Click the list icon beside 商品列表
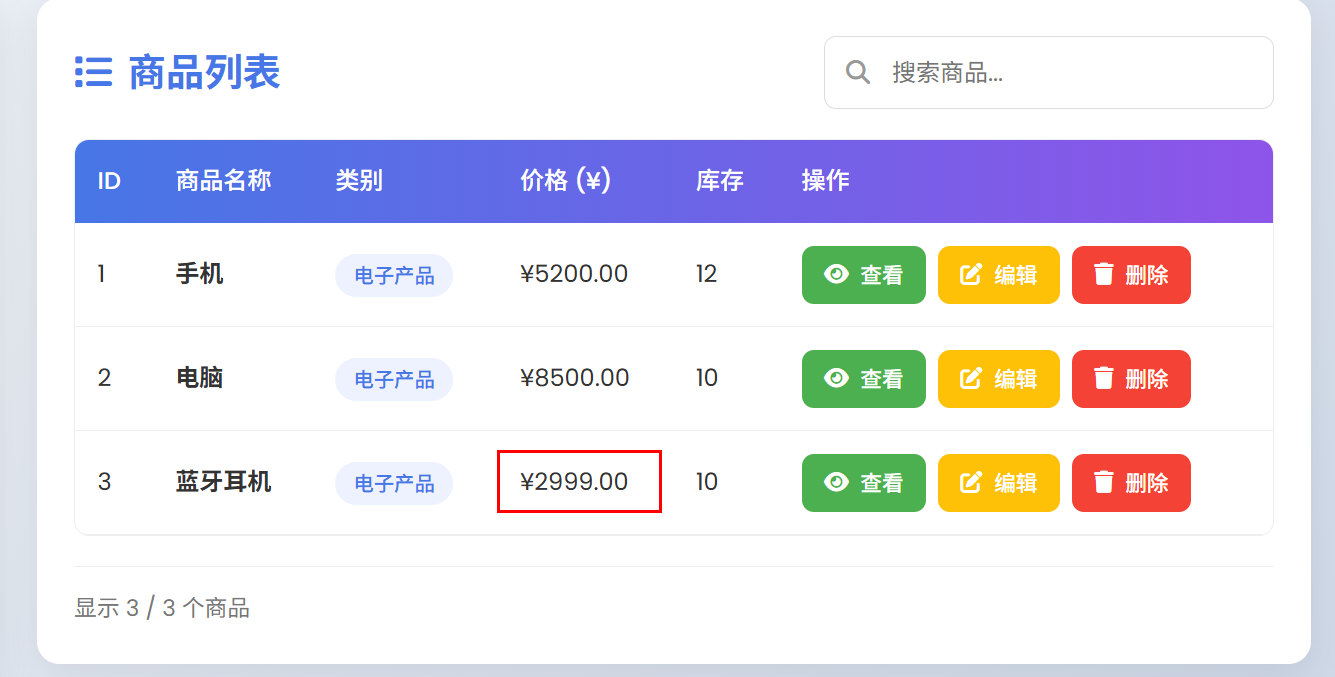 point(93,72)
